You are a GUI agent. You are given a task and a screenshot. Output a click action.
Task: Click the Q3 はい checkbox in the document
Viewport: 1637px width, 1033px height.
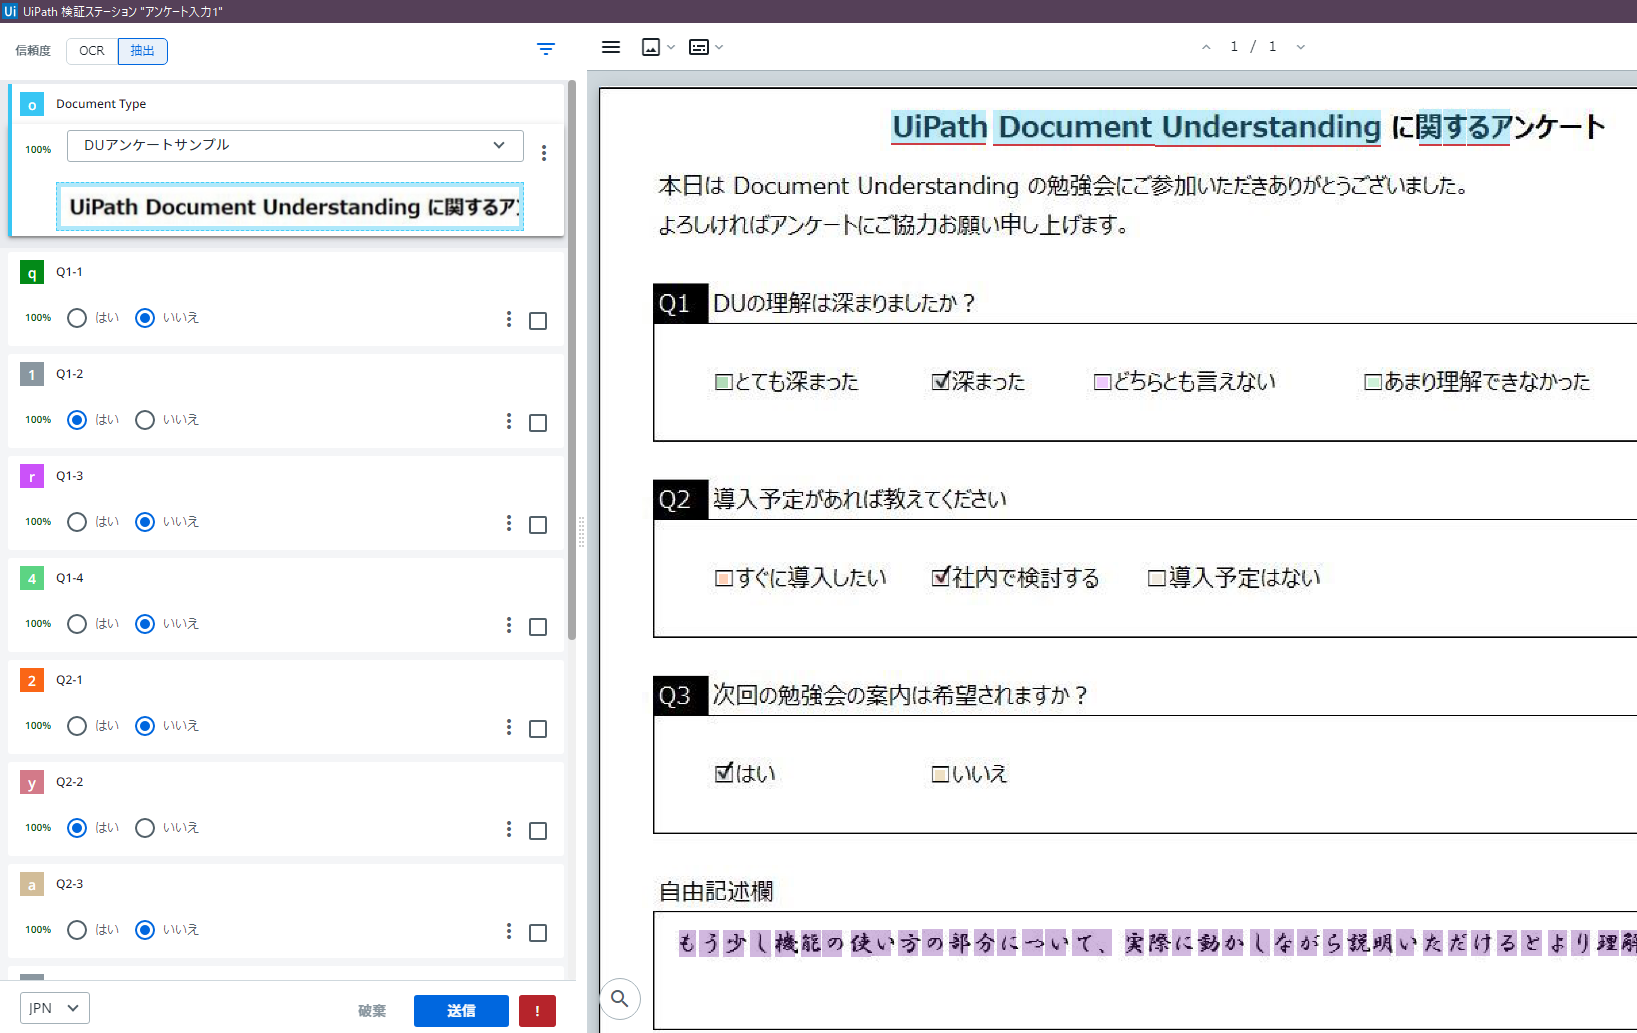point(724,773)
